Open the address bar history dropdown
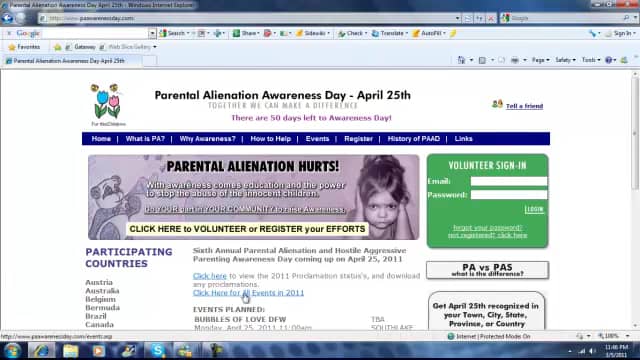 [x=457, y=18]
